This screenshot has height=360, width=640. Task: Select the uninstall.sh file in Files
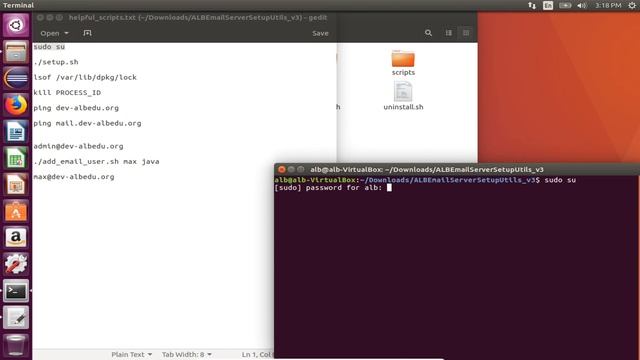point(403,96)
